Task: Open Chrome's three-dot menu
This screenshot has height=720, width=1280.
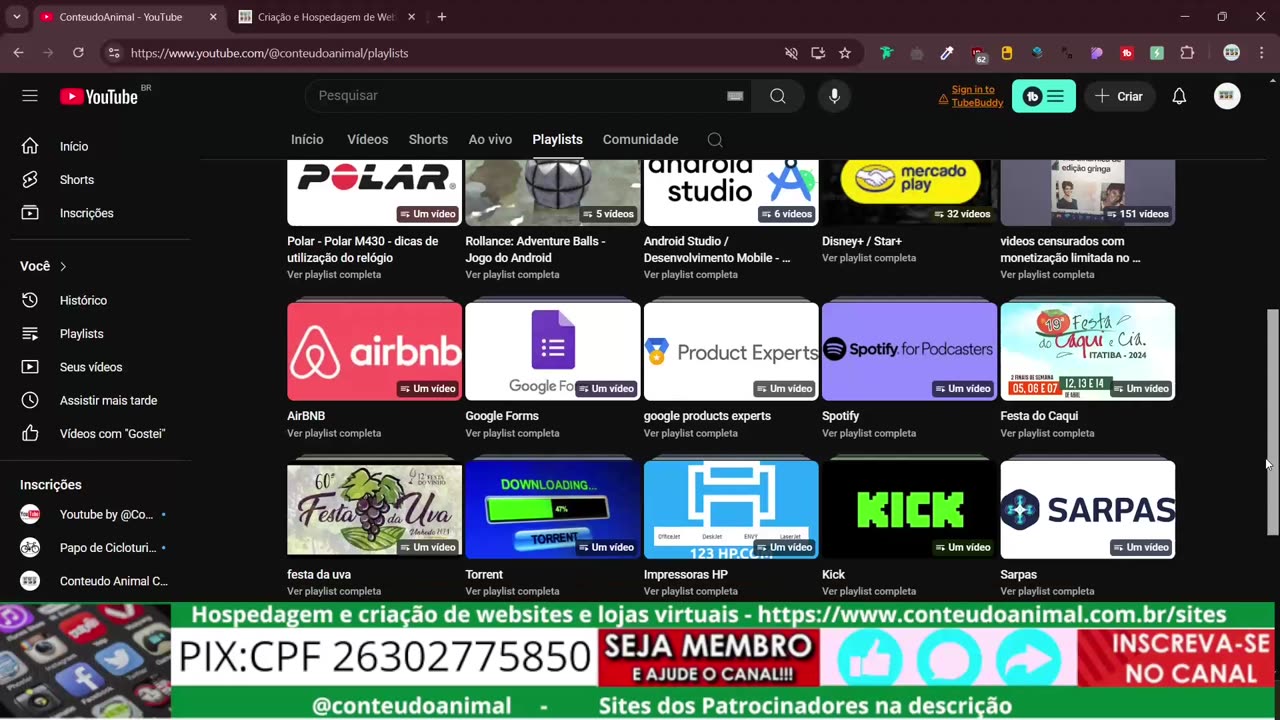Action: click(1261, 53)
